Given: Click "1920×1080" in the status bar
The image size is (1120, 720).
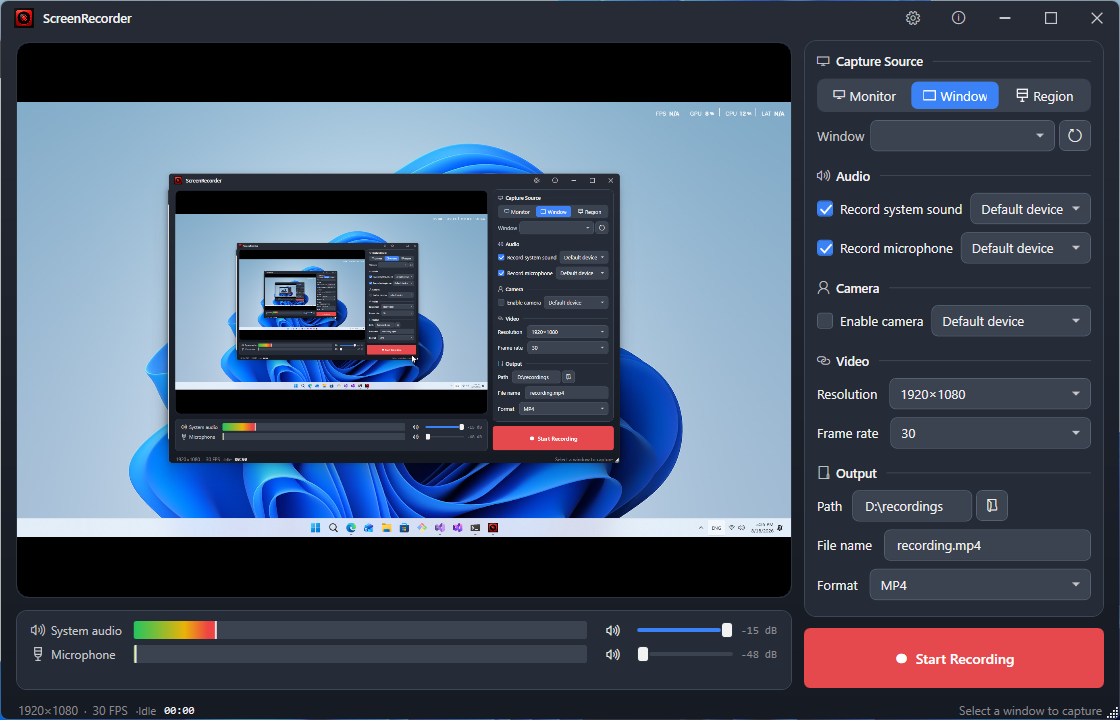Looking at the screenshot, I should [x=48, y=711].
